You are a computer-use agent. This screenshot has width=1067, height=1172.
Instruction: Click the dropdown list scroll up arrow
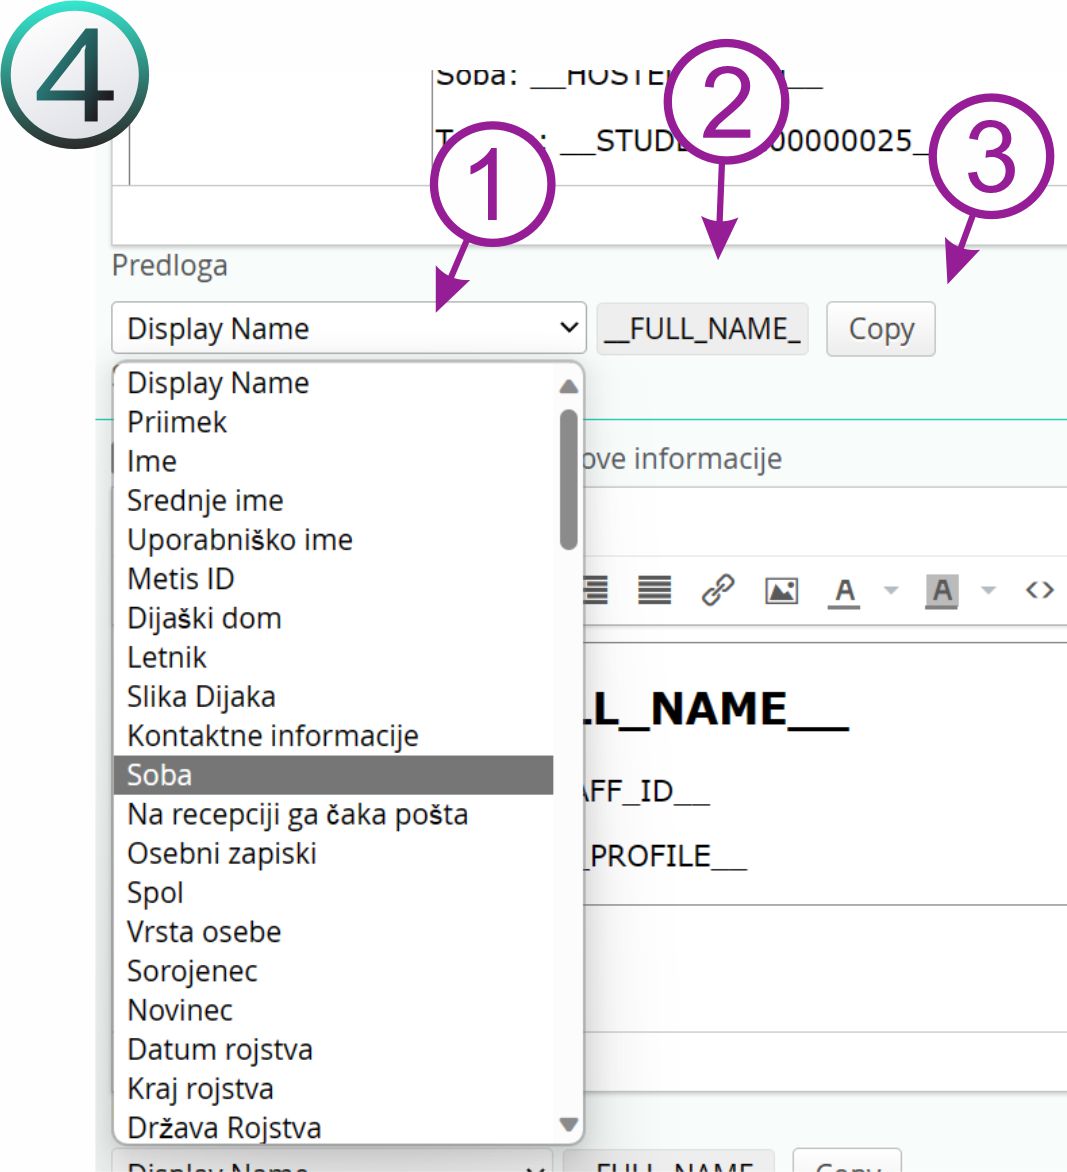pos(568,386)
